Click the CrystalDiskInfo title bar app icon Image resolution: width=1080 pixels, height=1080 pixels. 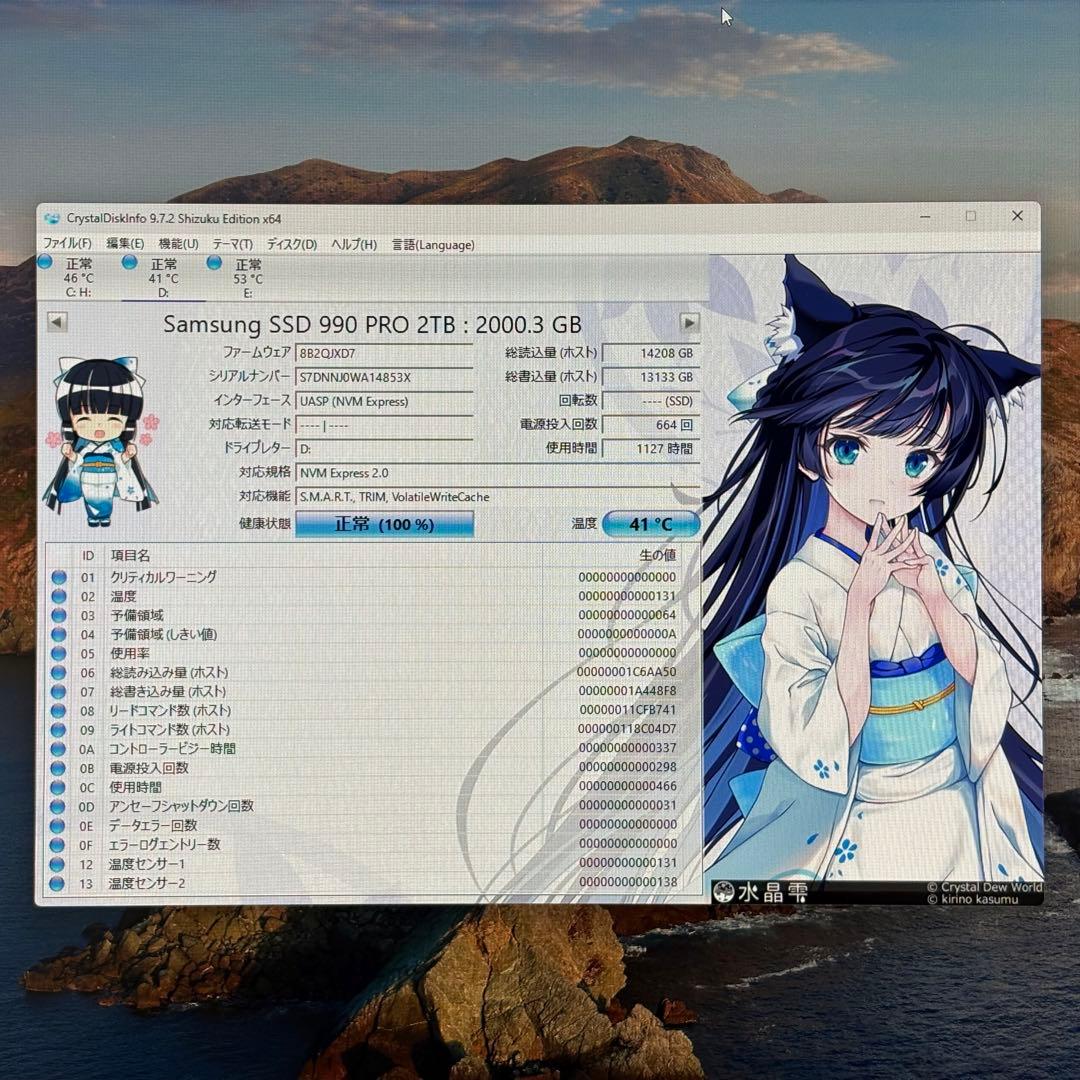tap(52, 218)
